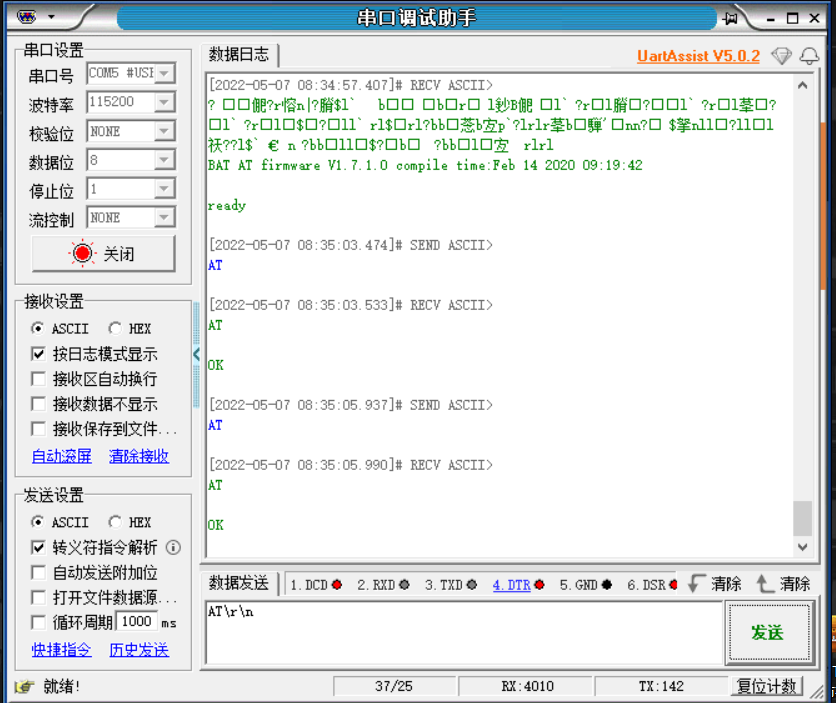Select HEX receive mode
The height and width of the screenshot is (703, 836).
pos(130,329)
